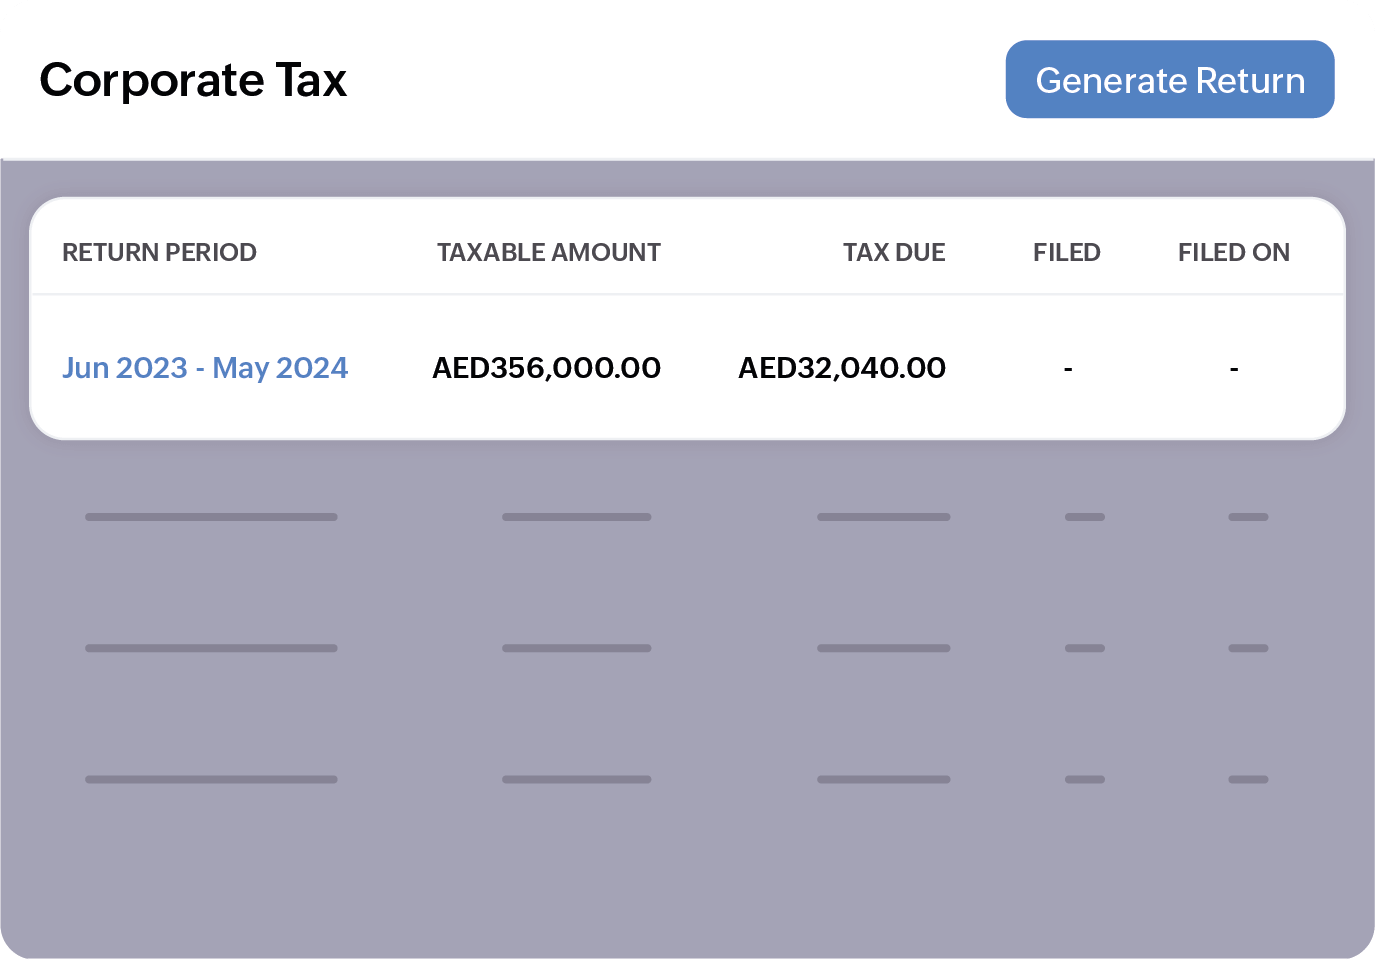Click the Generate Return button
1375x960 pixels.
coord(1169,79)
